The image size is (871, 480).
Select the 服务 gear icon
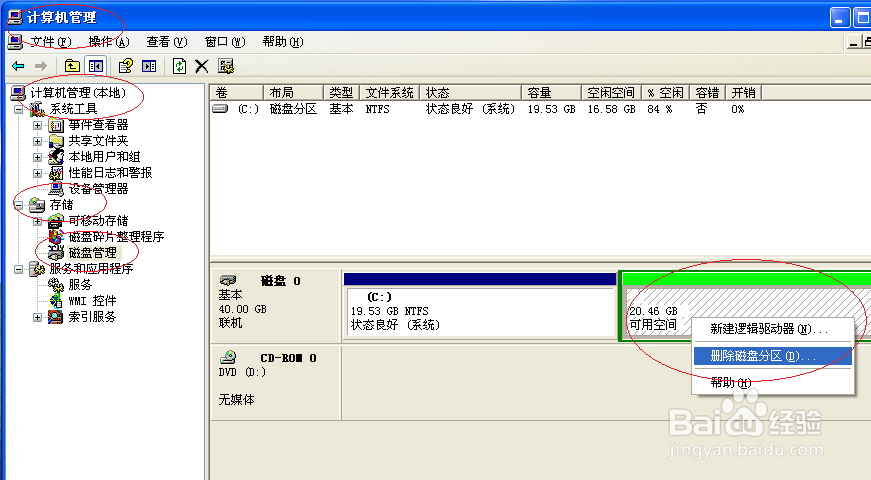[56, 285]
